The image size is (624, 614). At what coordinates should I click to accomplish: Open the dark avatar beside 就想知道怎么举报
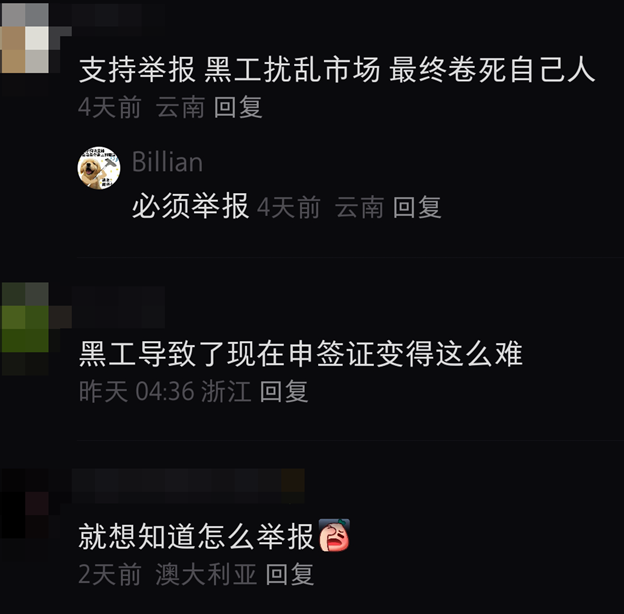(25, 504)
